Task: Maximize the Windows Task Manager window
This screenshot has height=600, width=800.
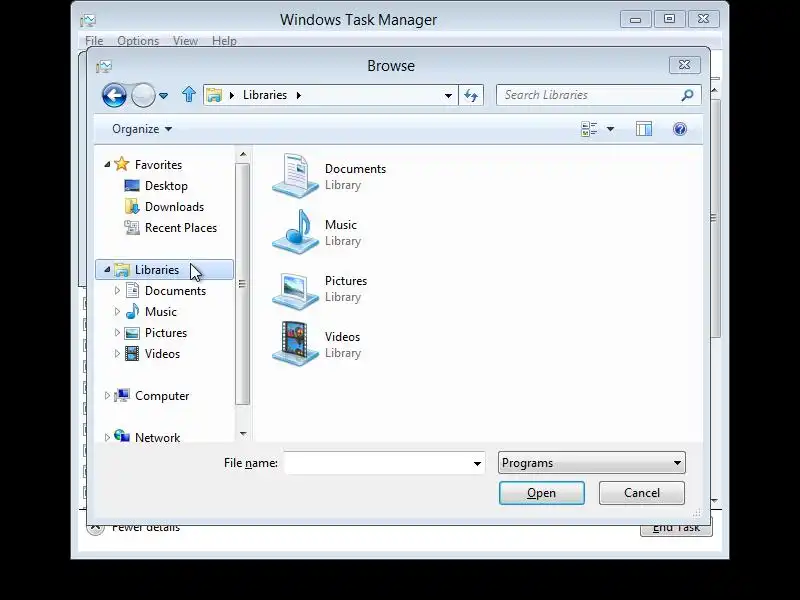Action: click(669, 19)
